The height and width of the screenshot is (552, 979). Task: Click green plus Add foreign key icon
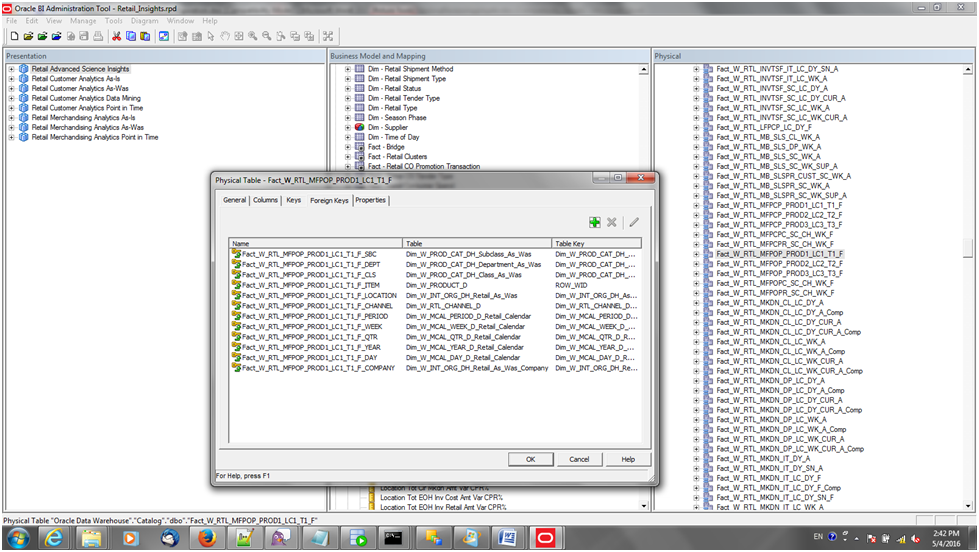tap(594, 222)
